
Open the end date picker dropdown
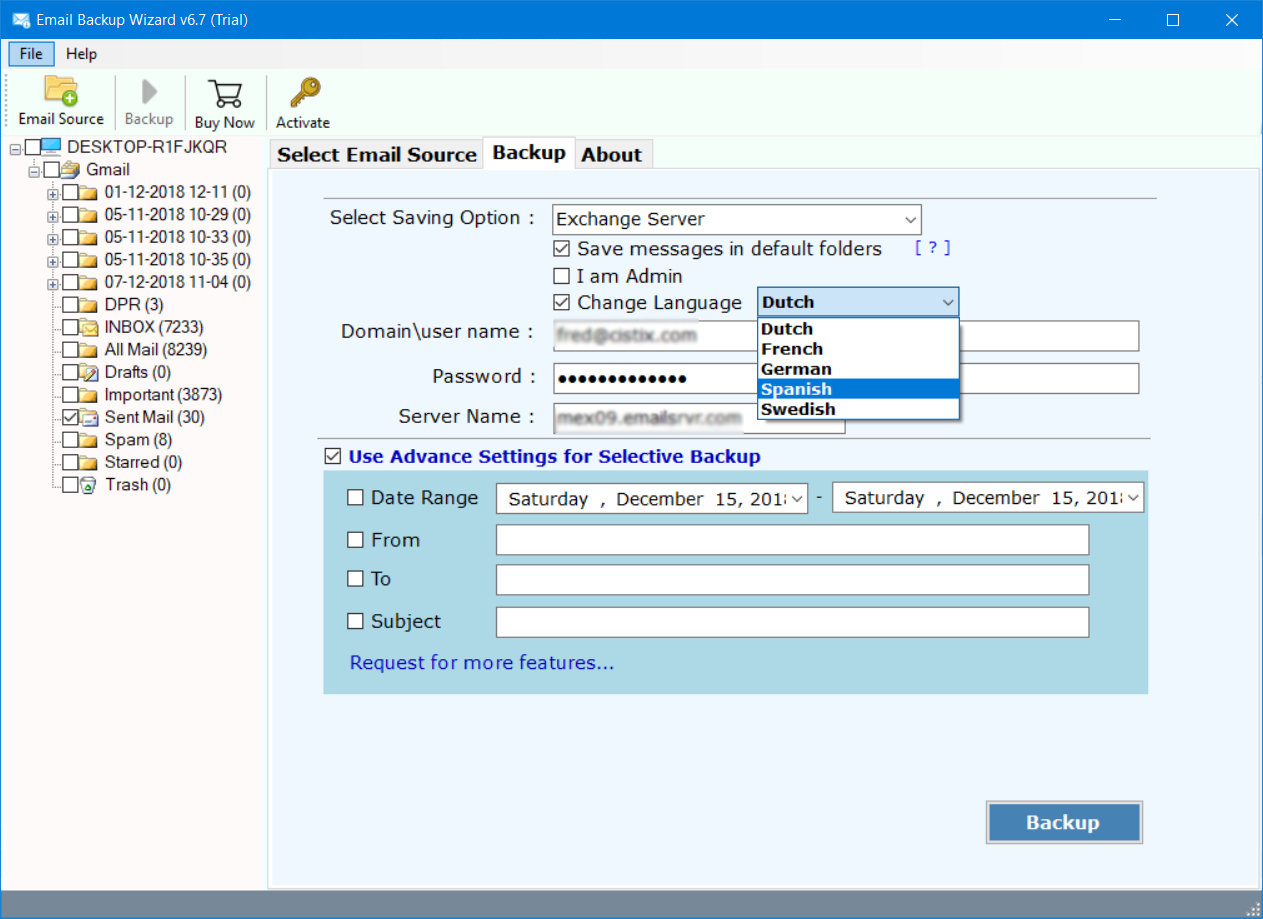click(1135, 498)
